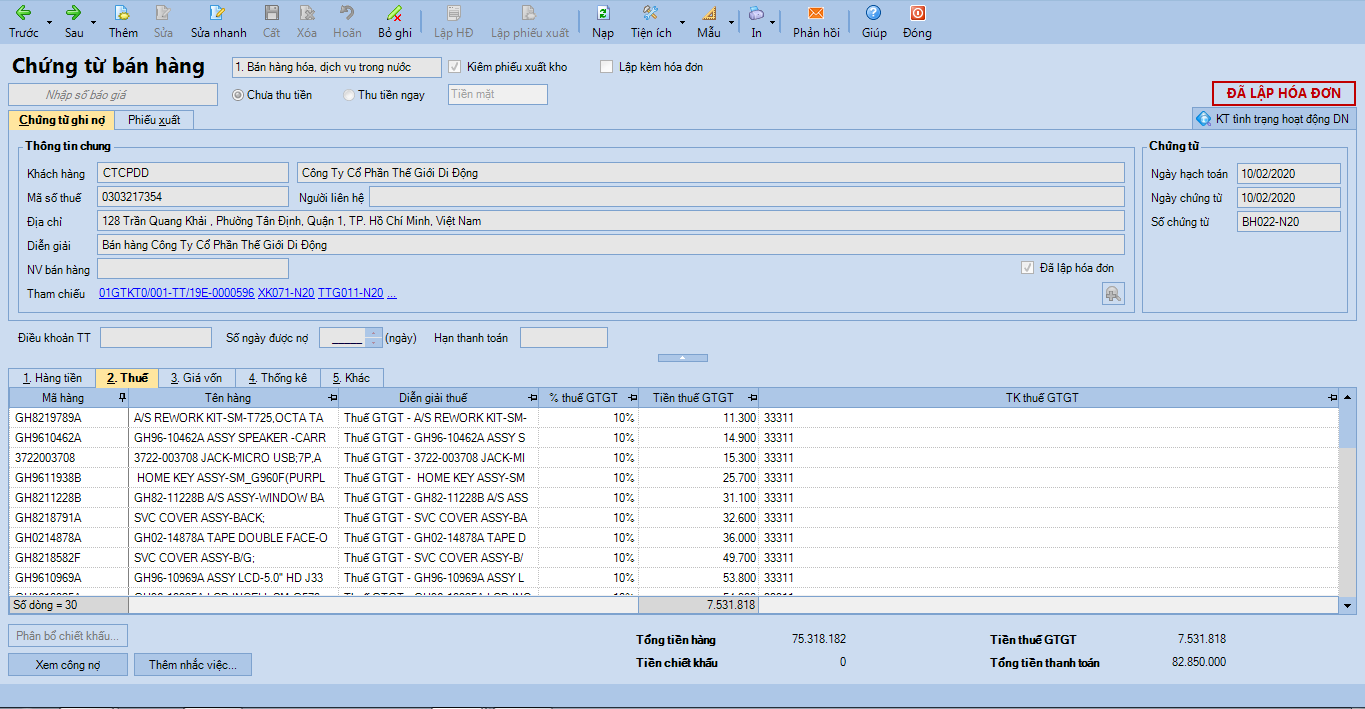Image resolution: width=1365 pixels, height=709 pixels.
Task: Click the Lập HĐ invoice icon
Action: coord(453,21)
